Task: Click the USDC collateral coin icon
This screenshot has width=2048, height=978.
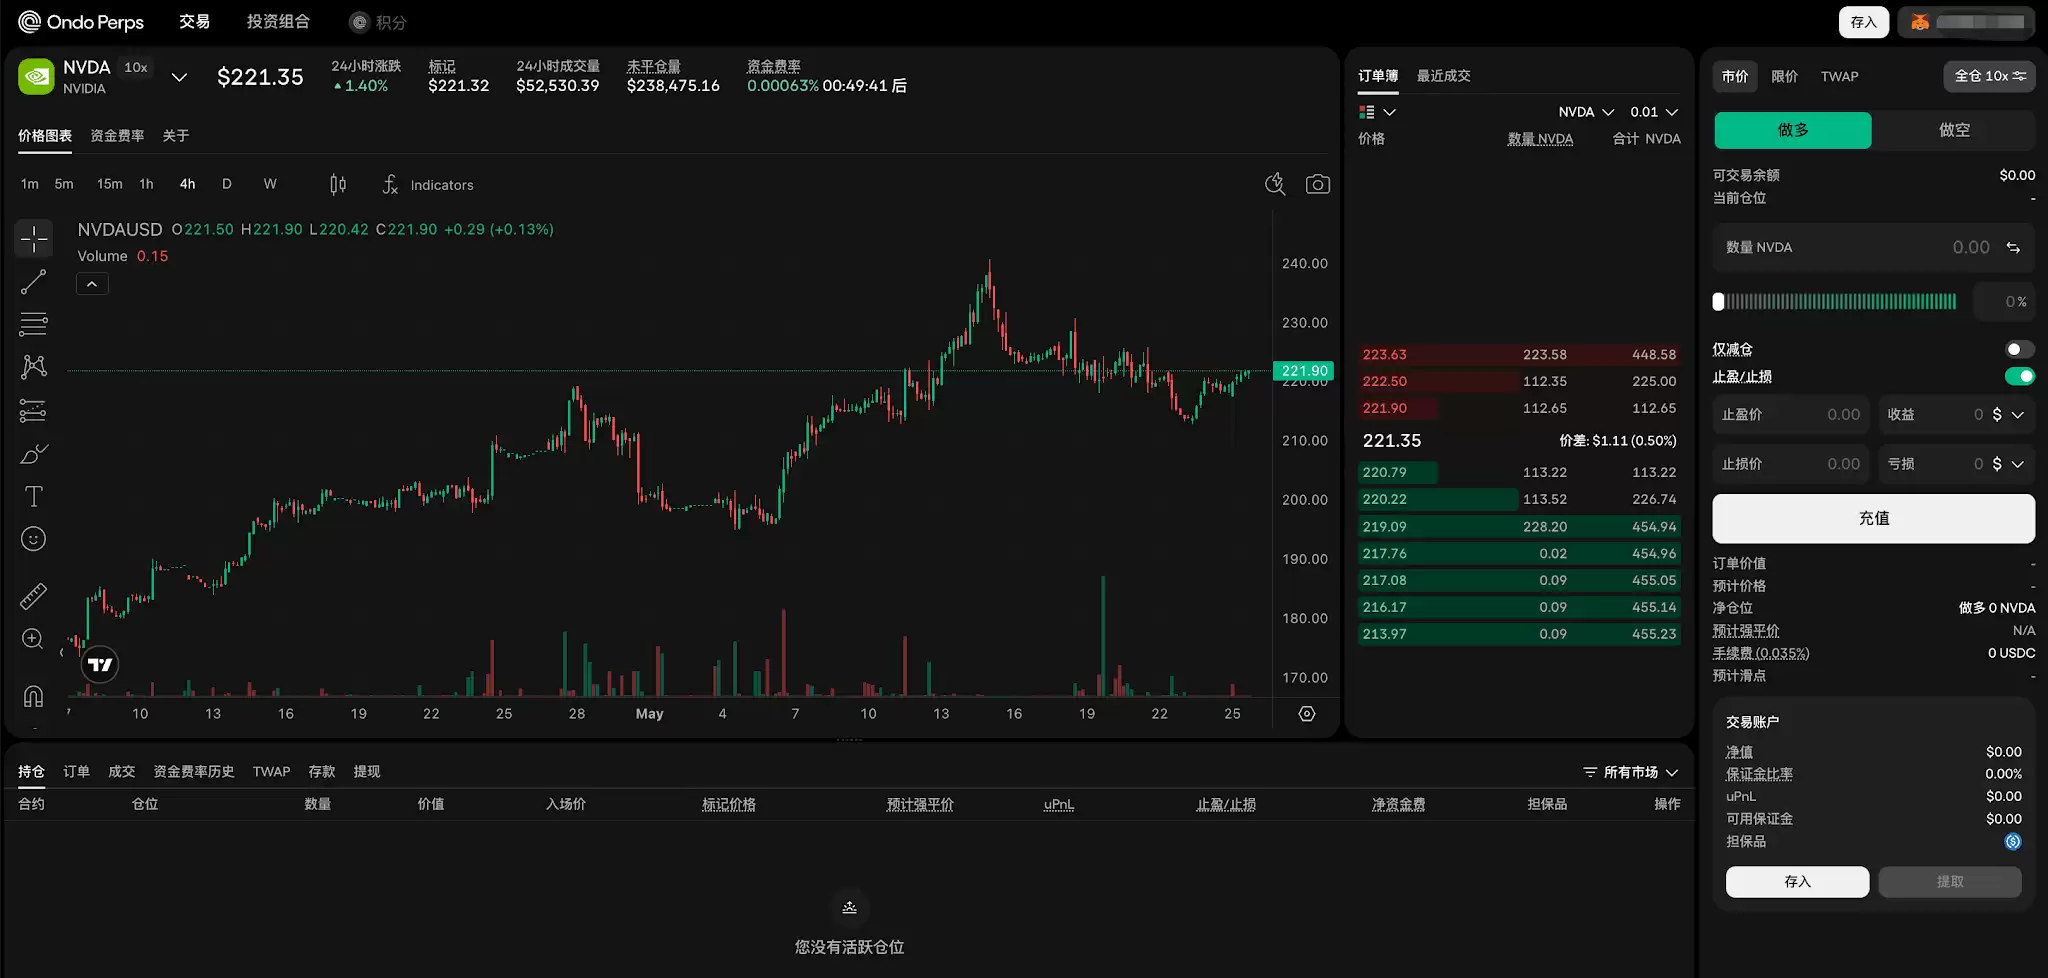Action: 2013,842
